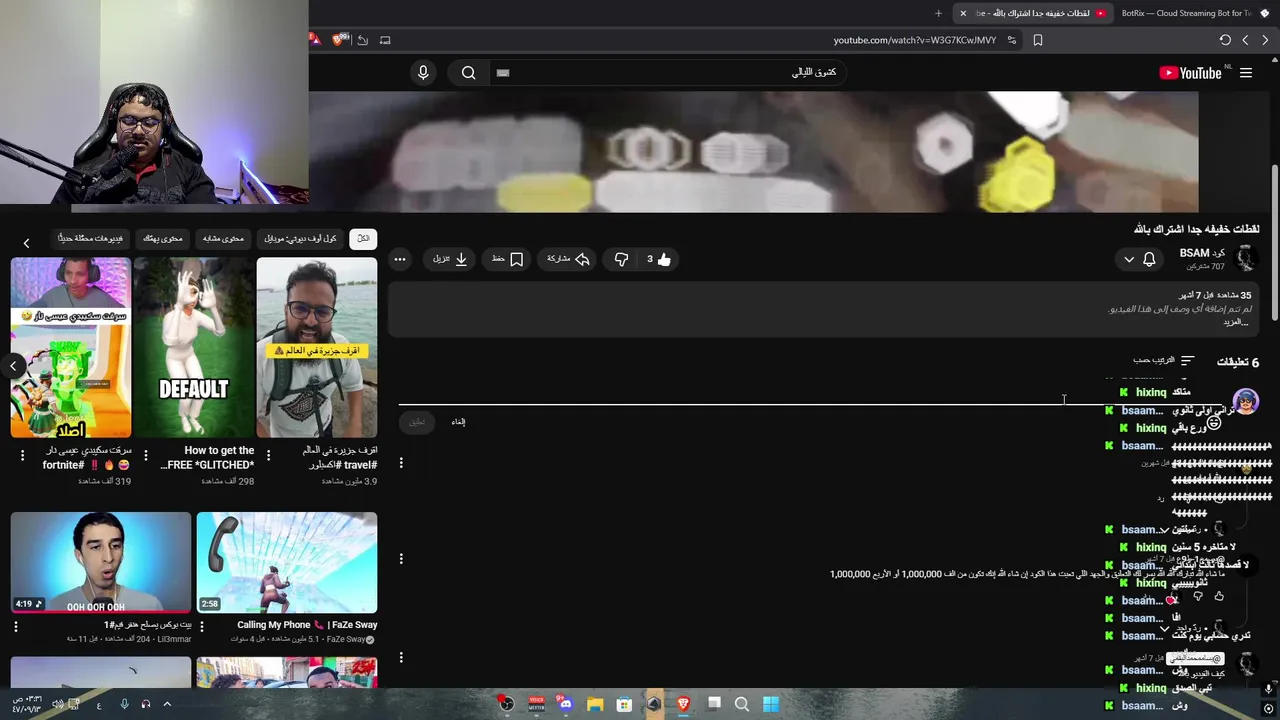
Task: Select the recently uploaded videos chip
Action: (x=91, y=238)
